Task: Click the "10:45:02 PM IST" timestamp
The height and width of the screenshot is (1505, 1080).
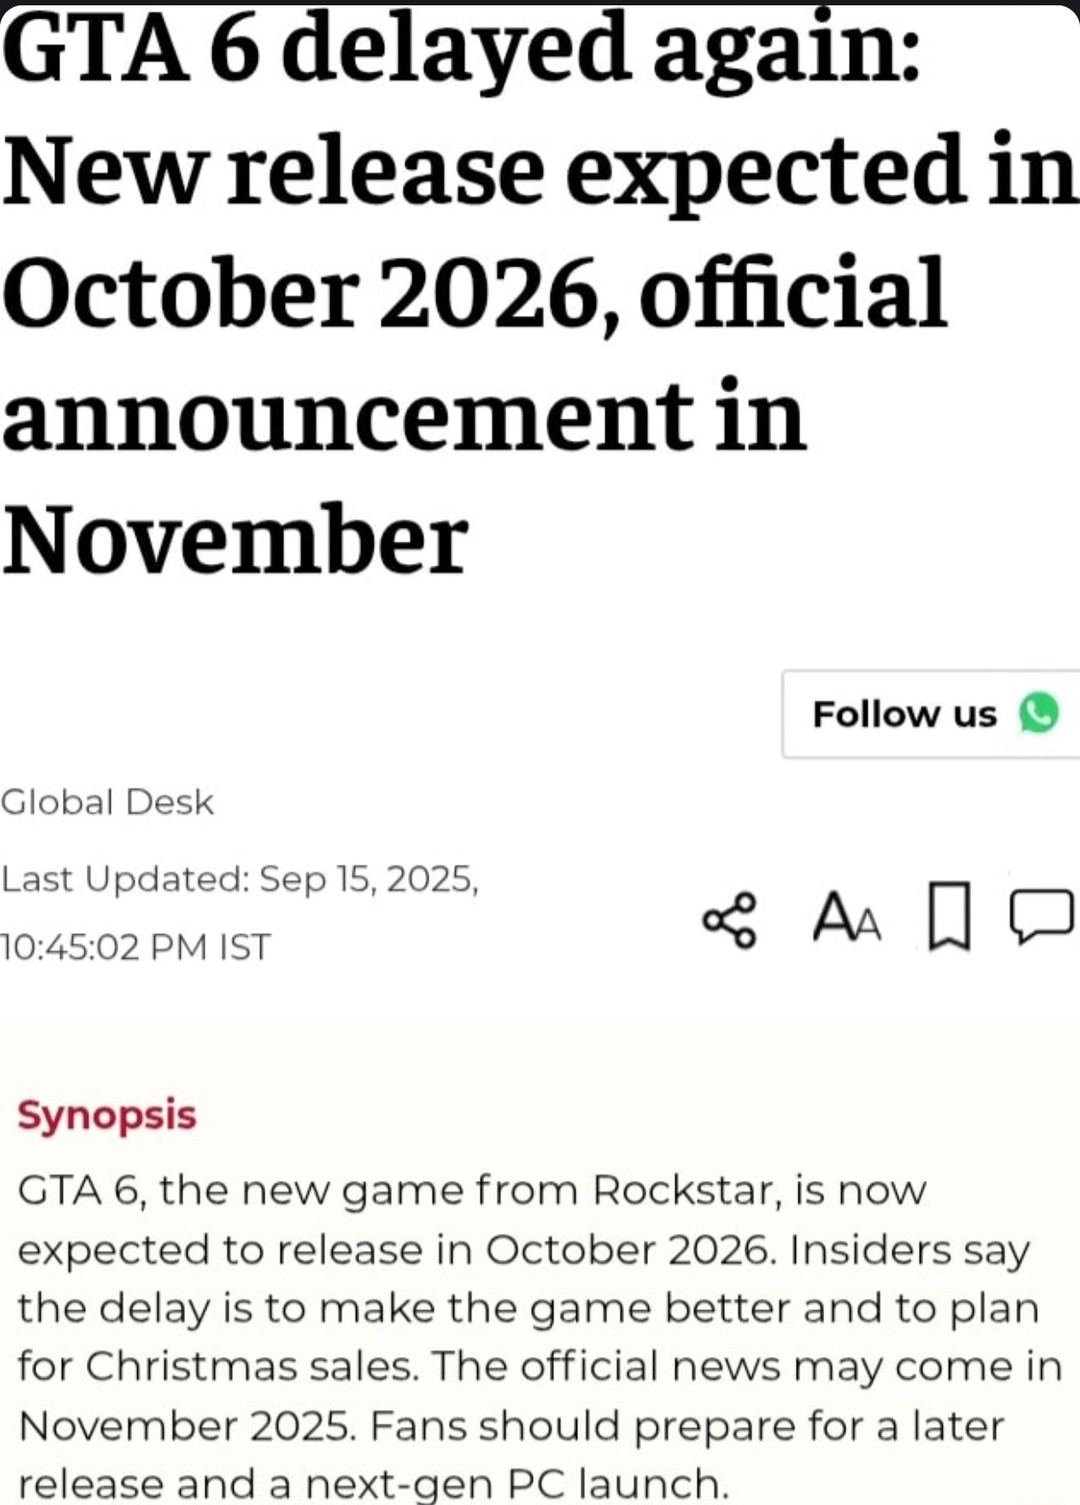Action: [x=136, y=946]
